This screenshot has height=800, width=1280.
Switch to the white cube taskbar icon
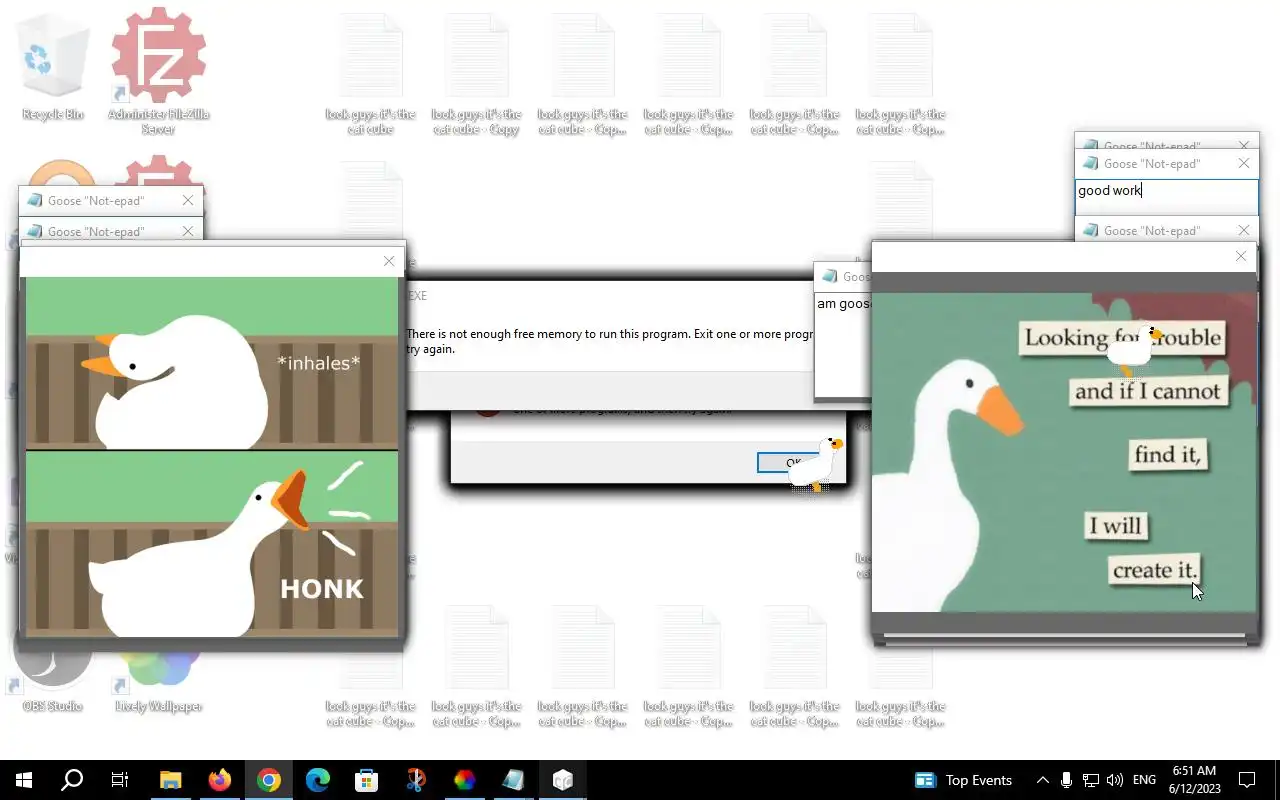pyautogui.click(x=563, y=780)
